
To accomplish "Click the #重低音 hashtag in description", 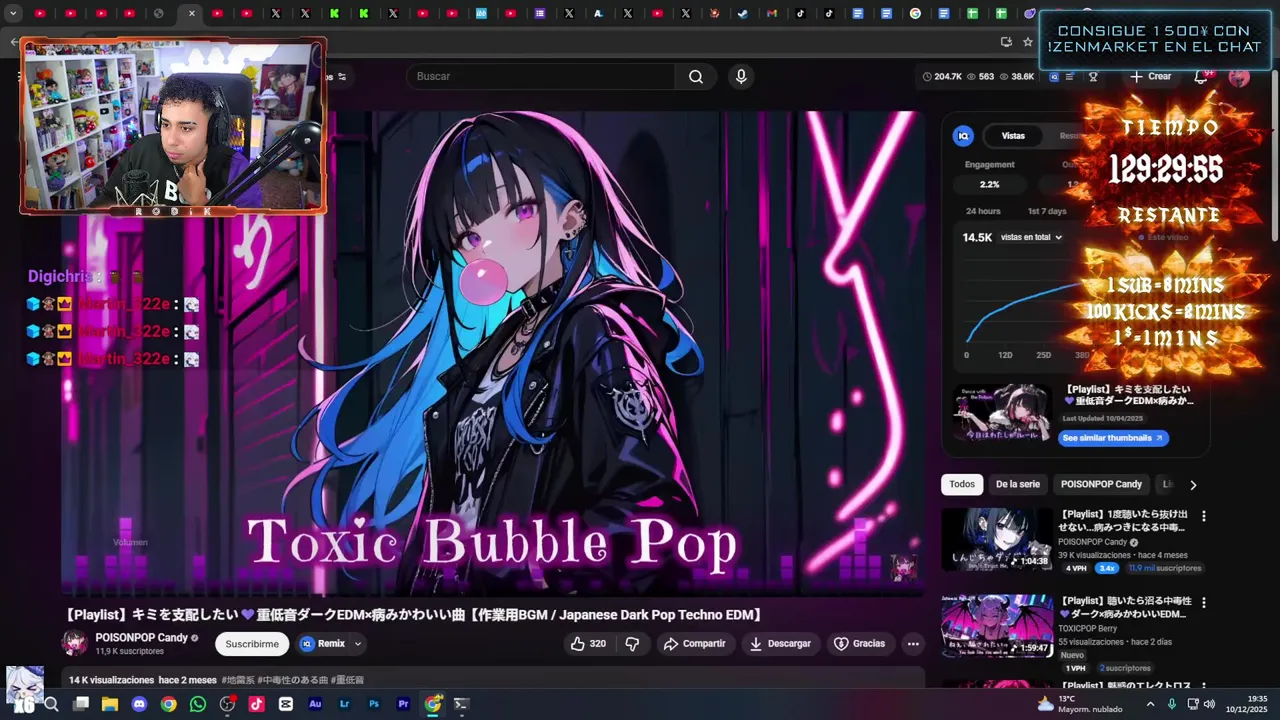I will click(347, 680).
